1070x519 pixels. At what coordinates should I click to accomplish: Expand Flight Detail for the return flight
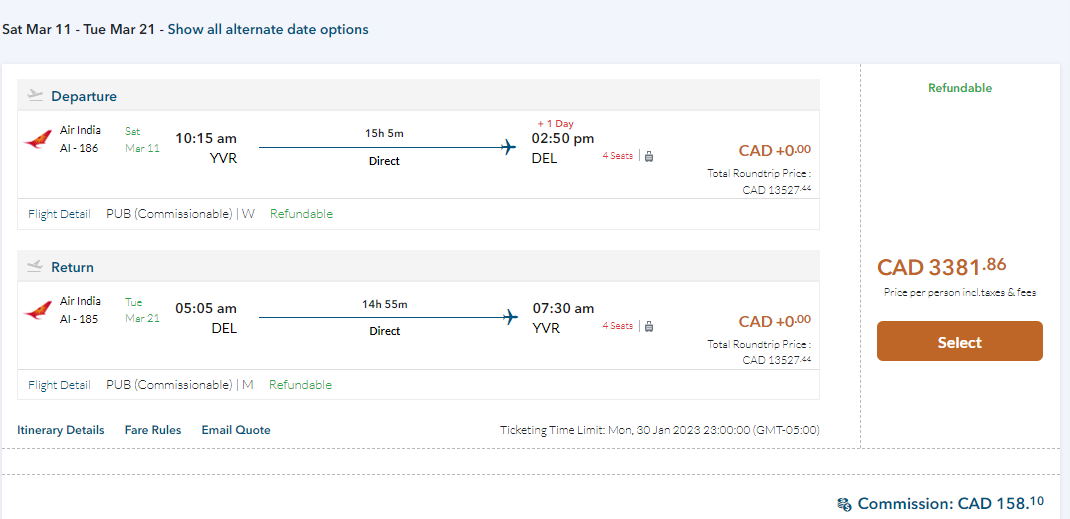59,384
